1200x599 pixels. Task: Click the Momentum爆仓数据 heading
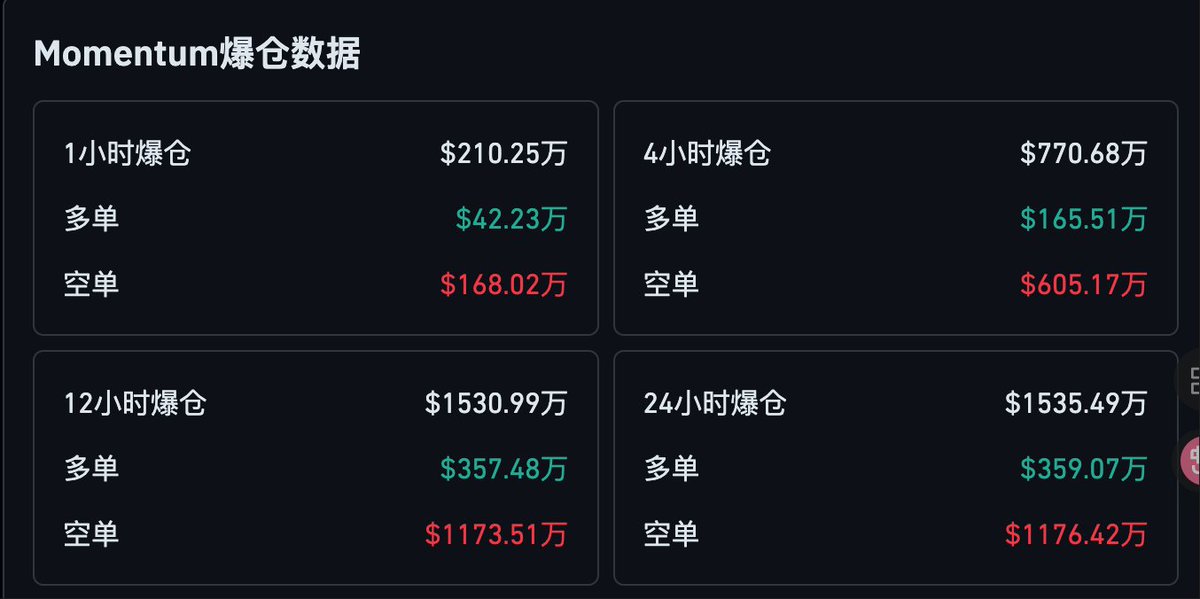197,54
